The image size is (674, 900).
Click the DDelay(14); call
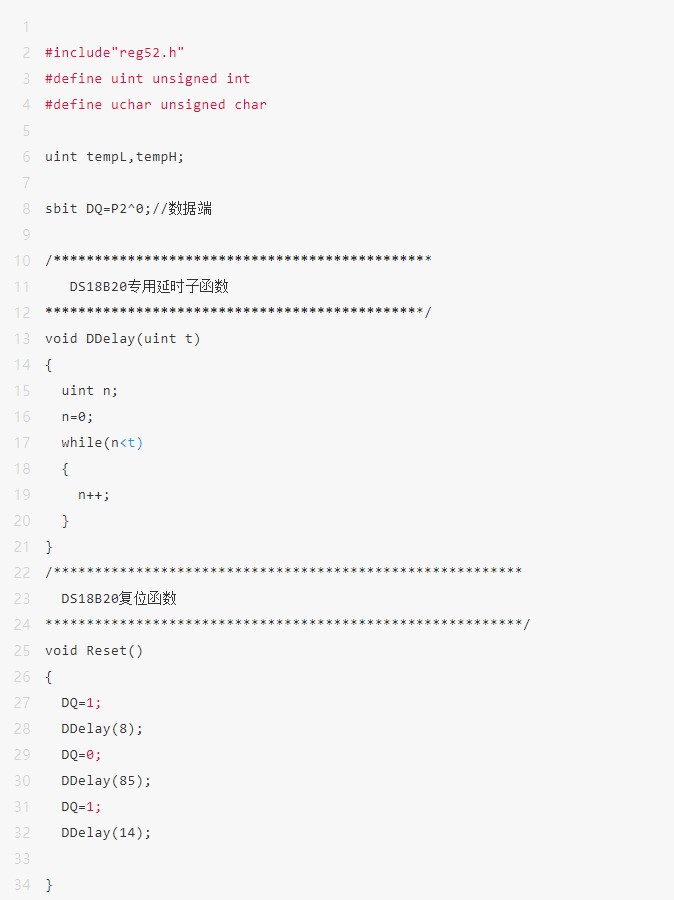coord(106,832)
